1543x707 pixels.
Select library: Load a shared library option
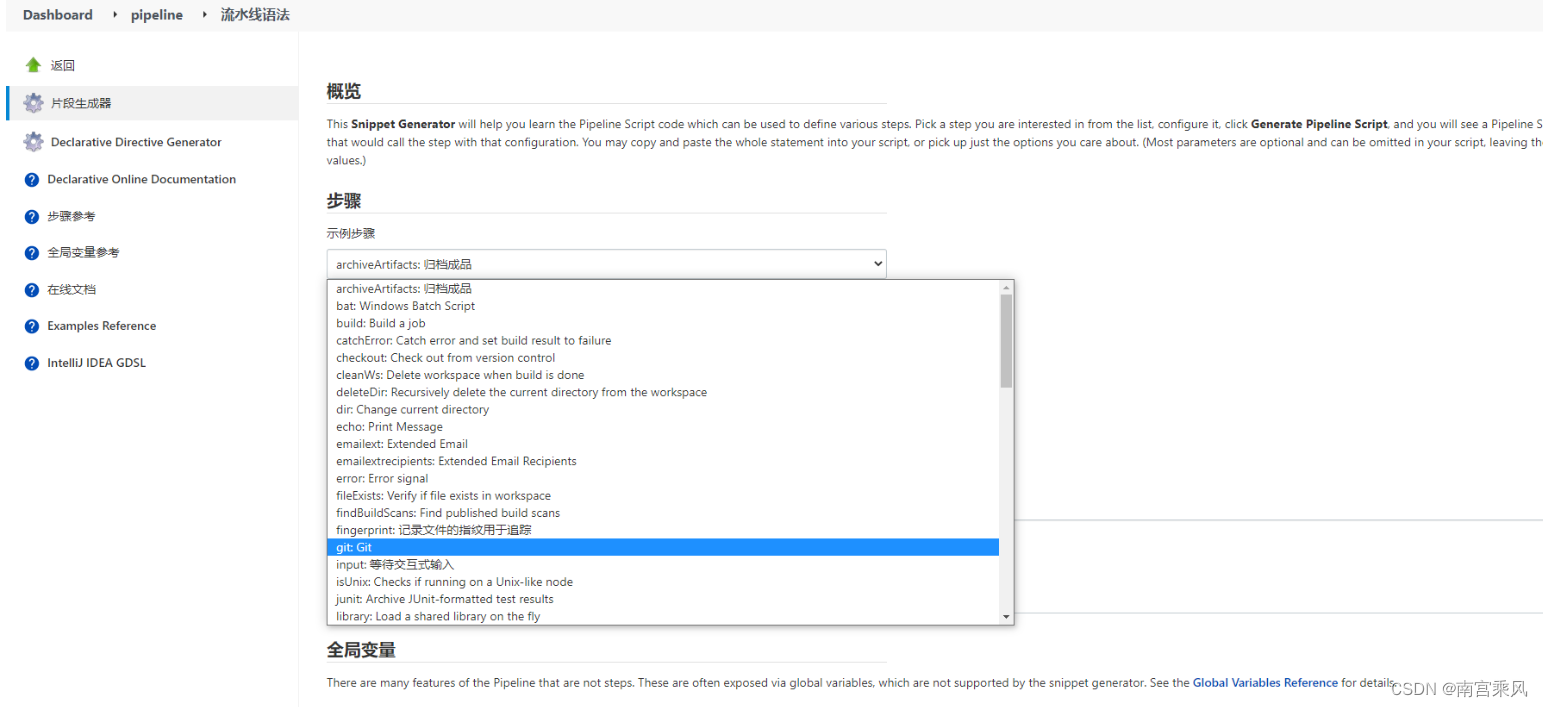(x=663, y=617)
